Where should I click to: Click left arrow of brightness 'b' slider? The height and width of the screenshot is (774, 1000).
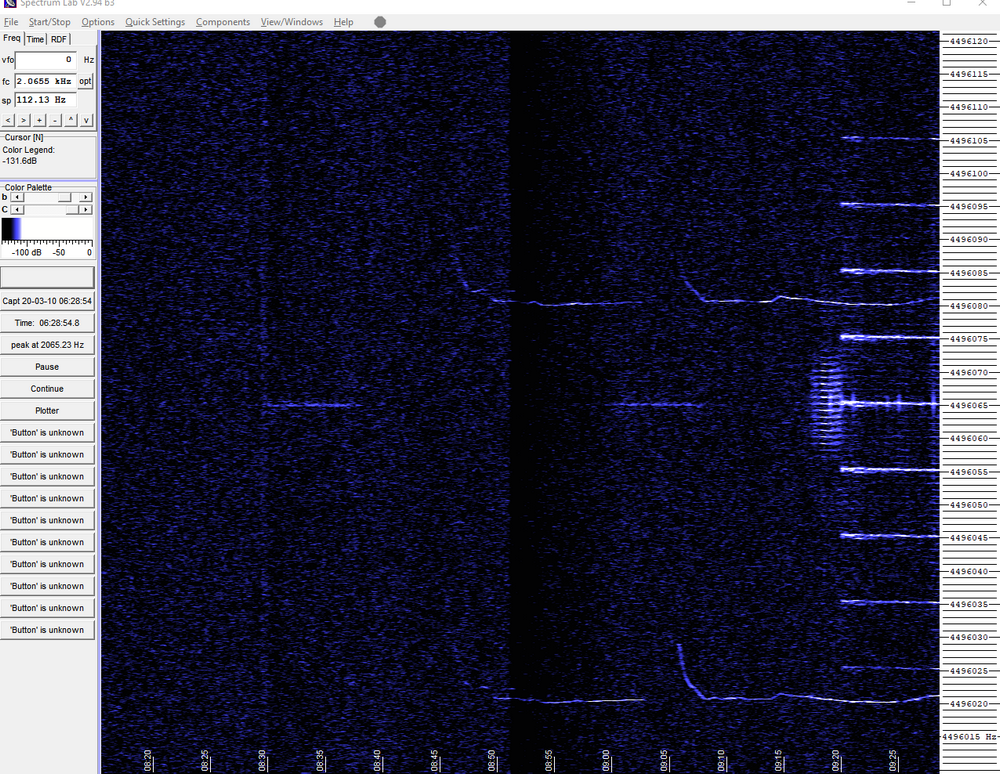pyautogui.click(x=17, y=197)
